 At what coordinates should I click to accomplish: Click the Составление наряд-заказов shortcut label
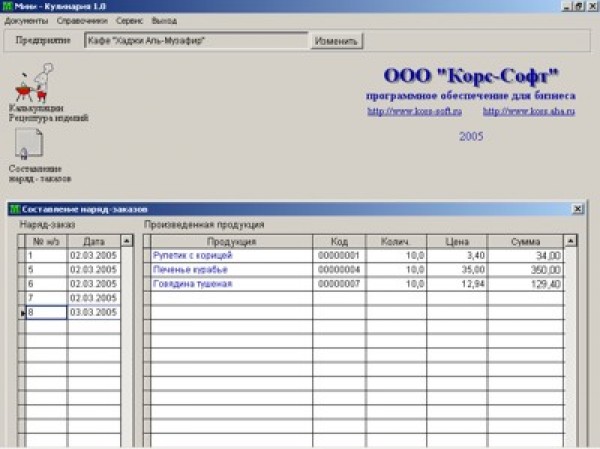[x=40, y=173]
